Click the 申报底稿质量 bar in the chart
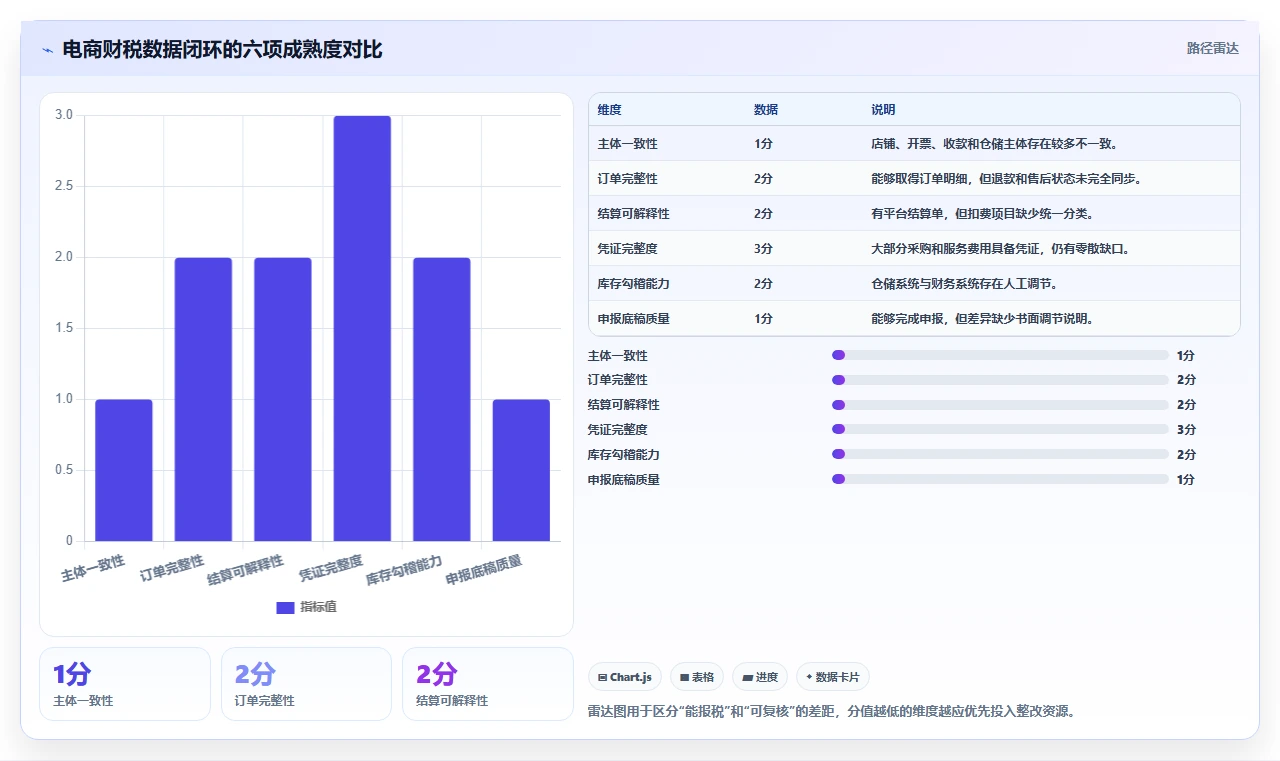The height and width of the screenshot is (761, 1280). coord(521,470)
